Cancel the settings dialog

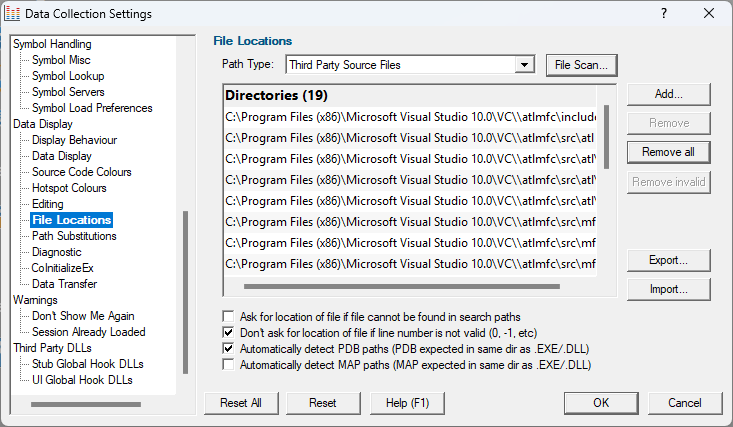coord(685,403)
